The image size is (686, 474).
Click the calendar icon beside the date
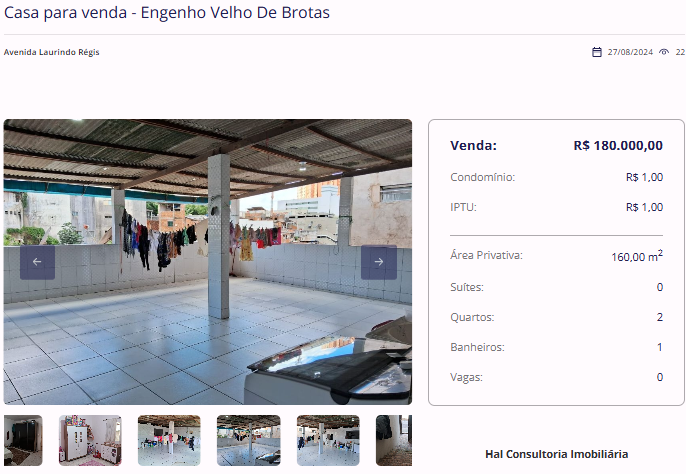point(597,52)
